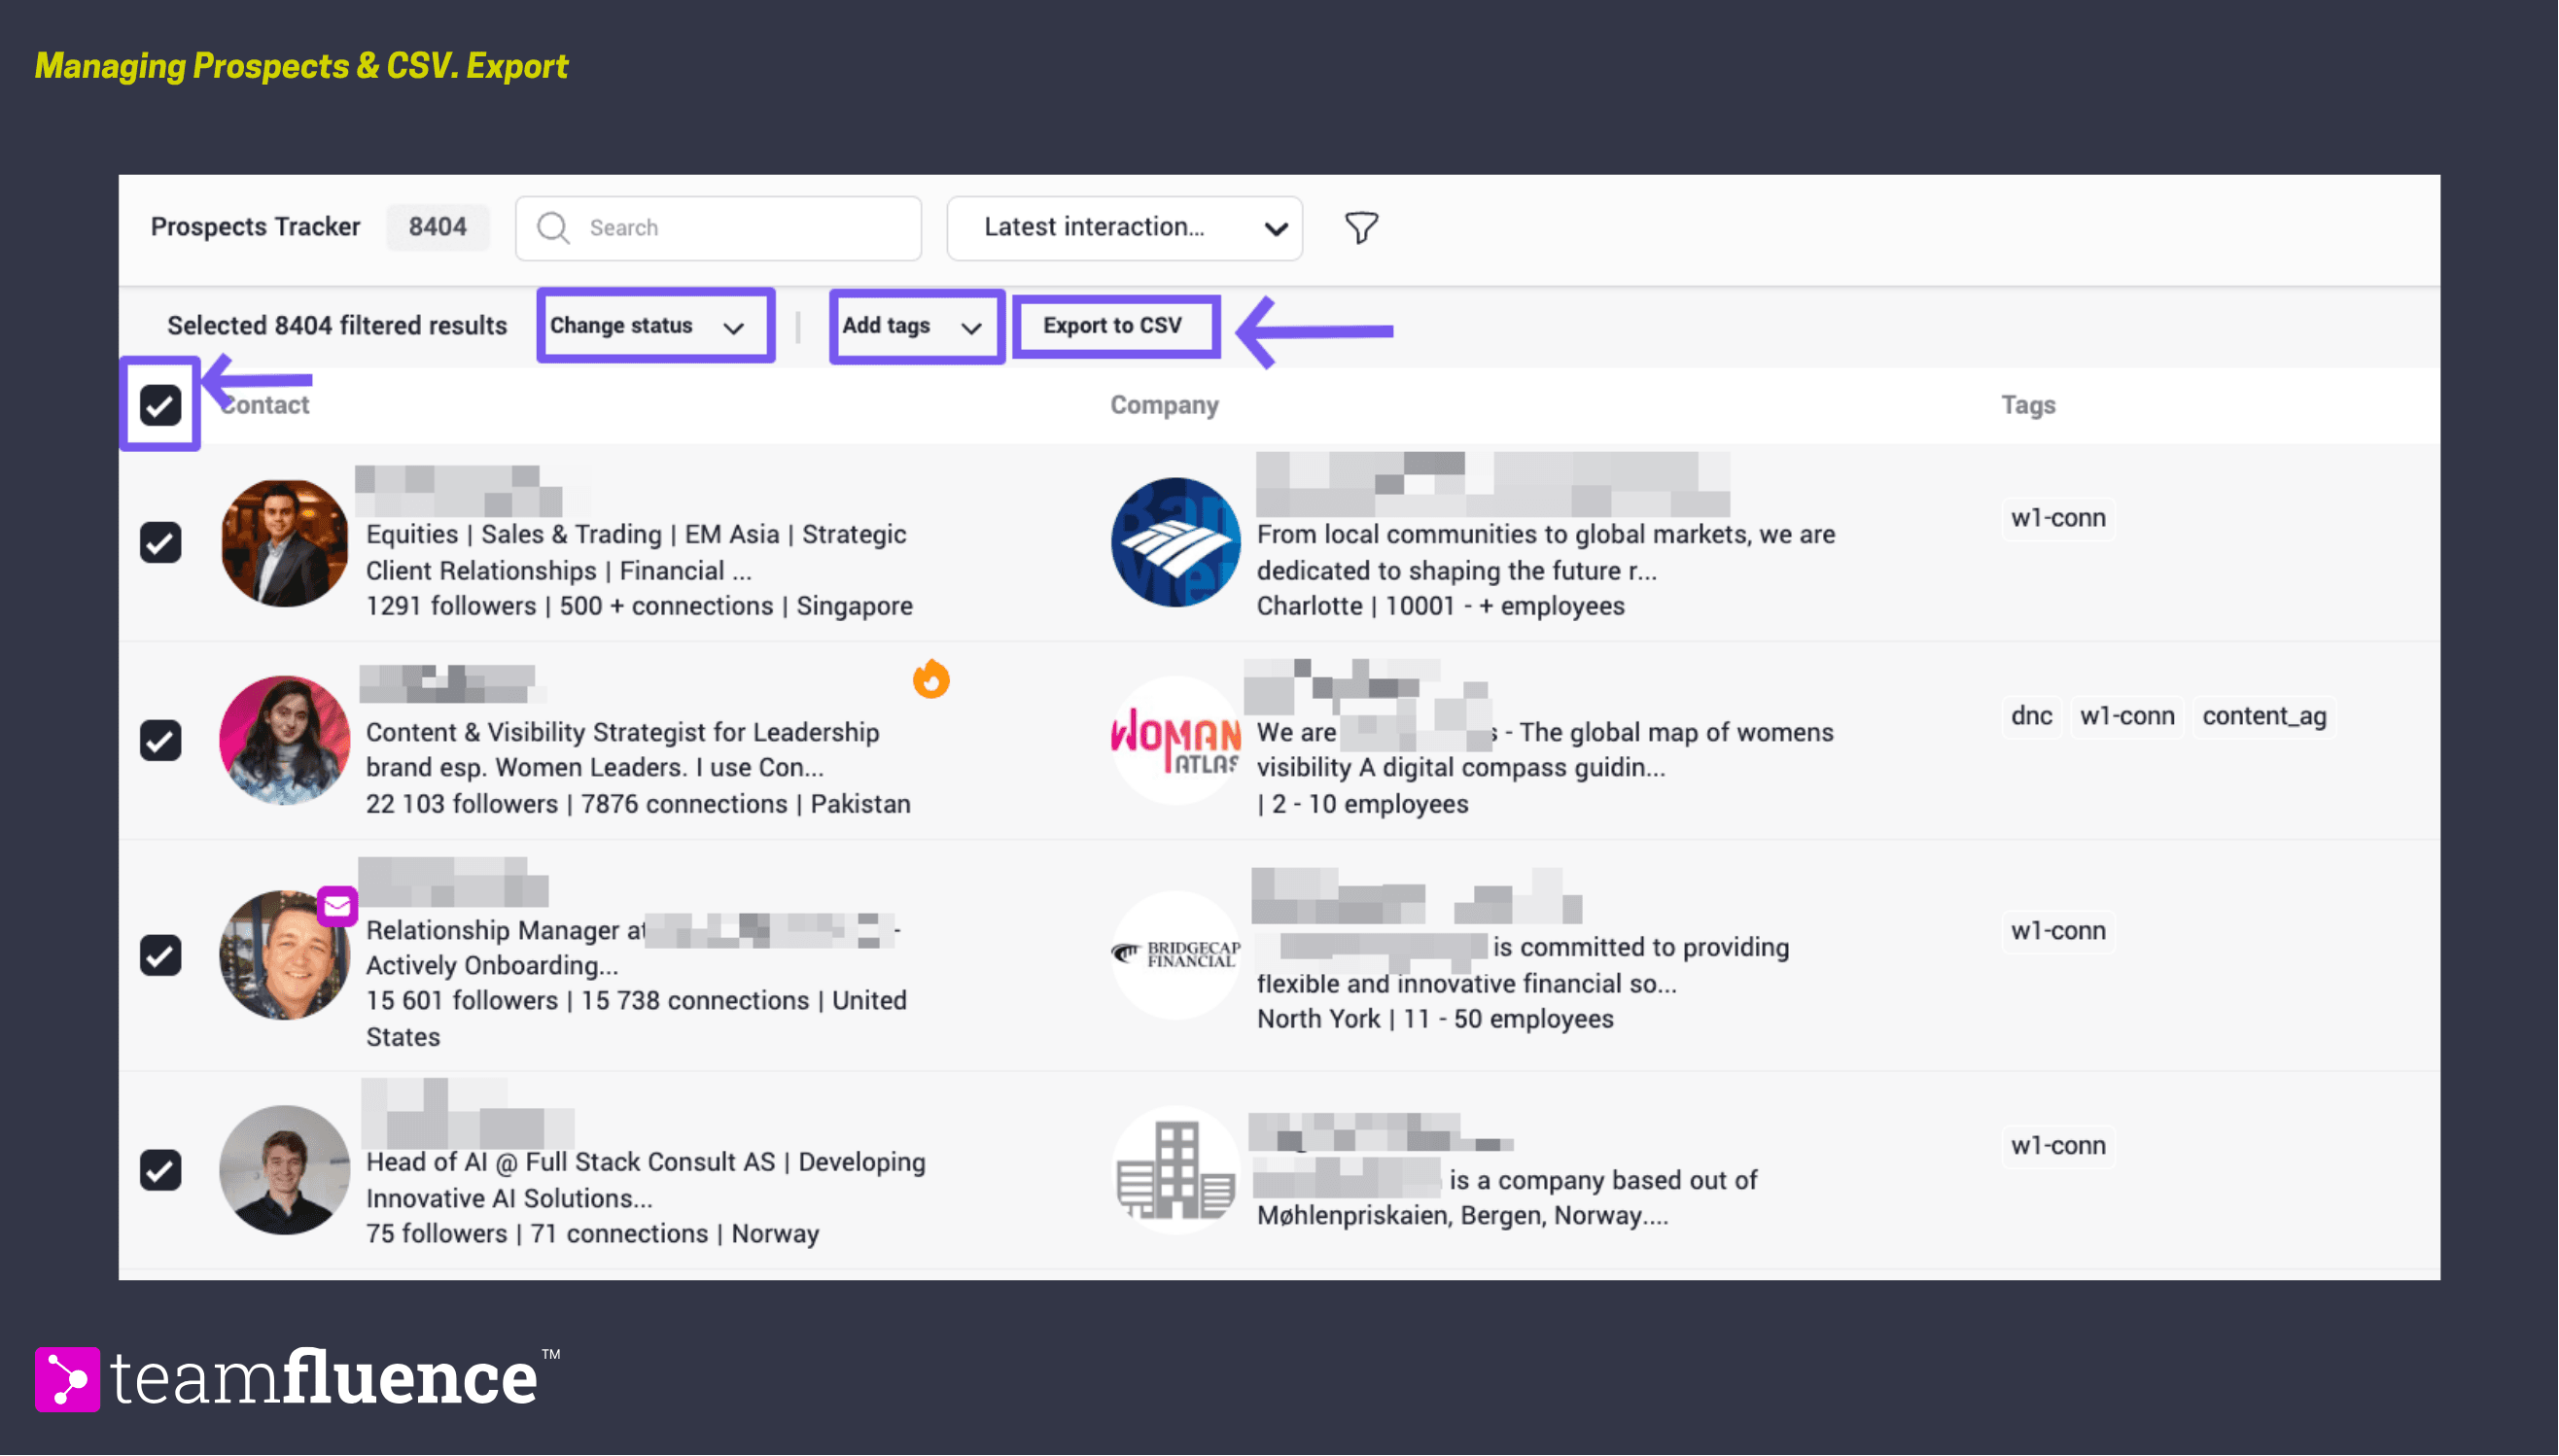
Task: Uncheck the Singapore equities contact checkbox
Action: point(160,542)
